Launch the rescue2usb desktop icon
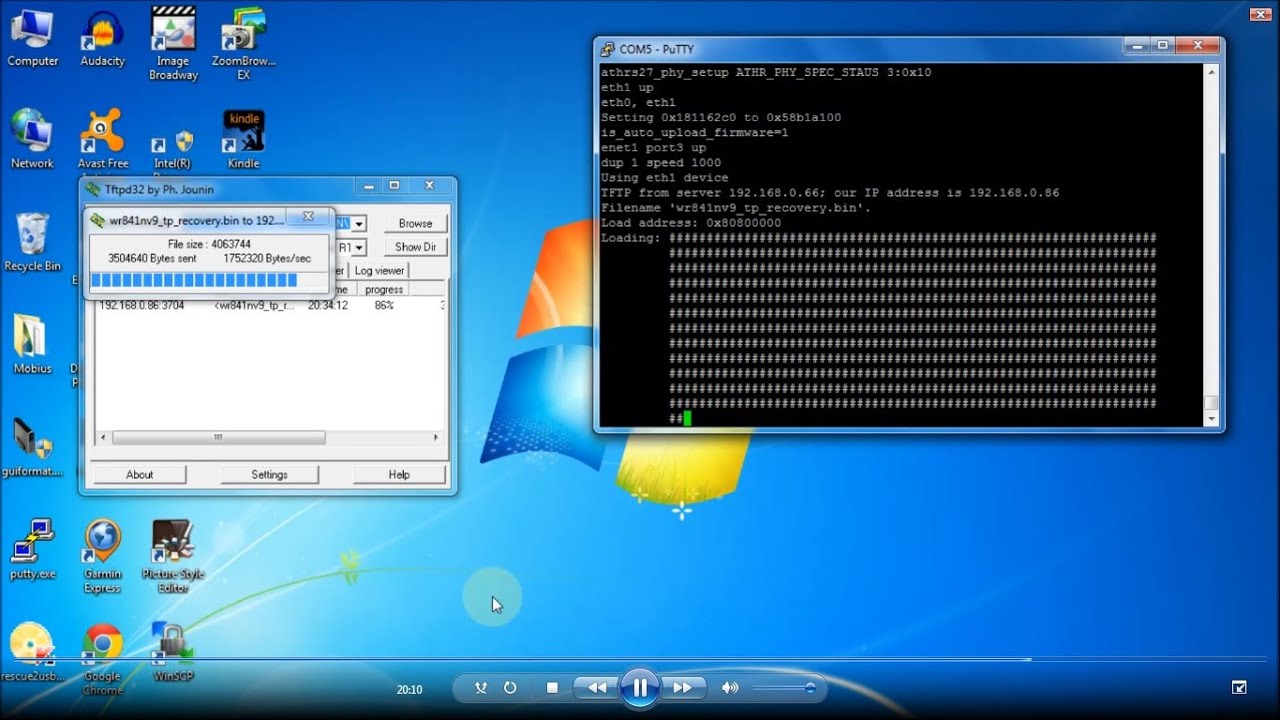Image resolution: width=1280 pixels, height=720 pixels. (32, 652)
